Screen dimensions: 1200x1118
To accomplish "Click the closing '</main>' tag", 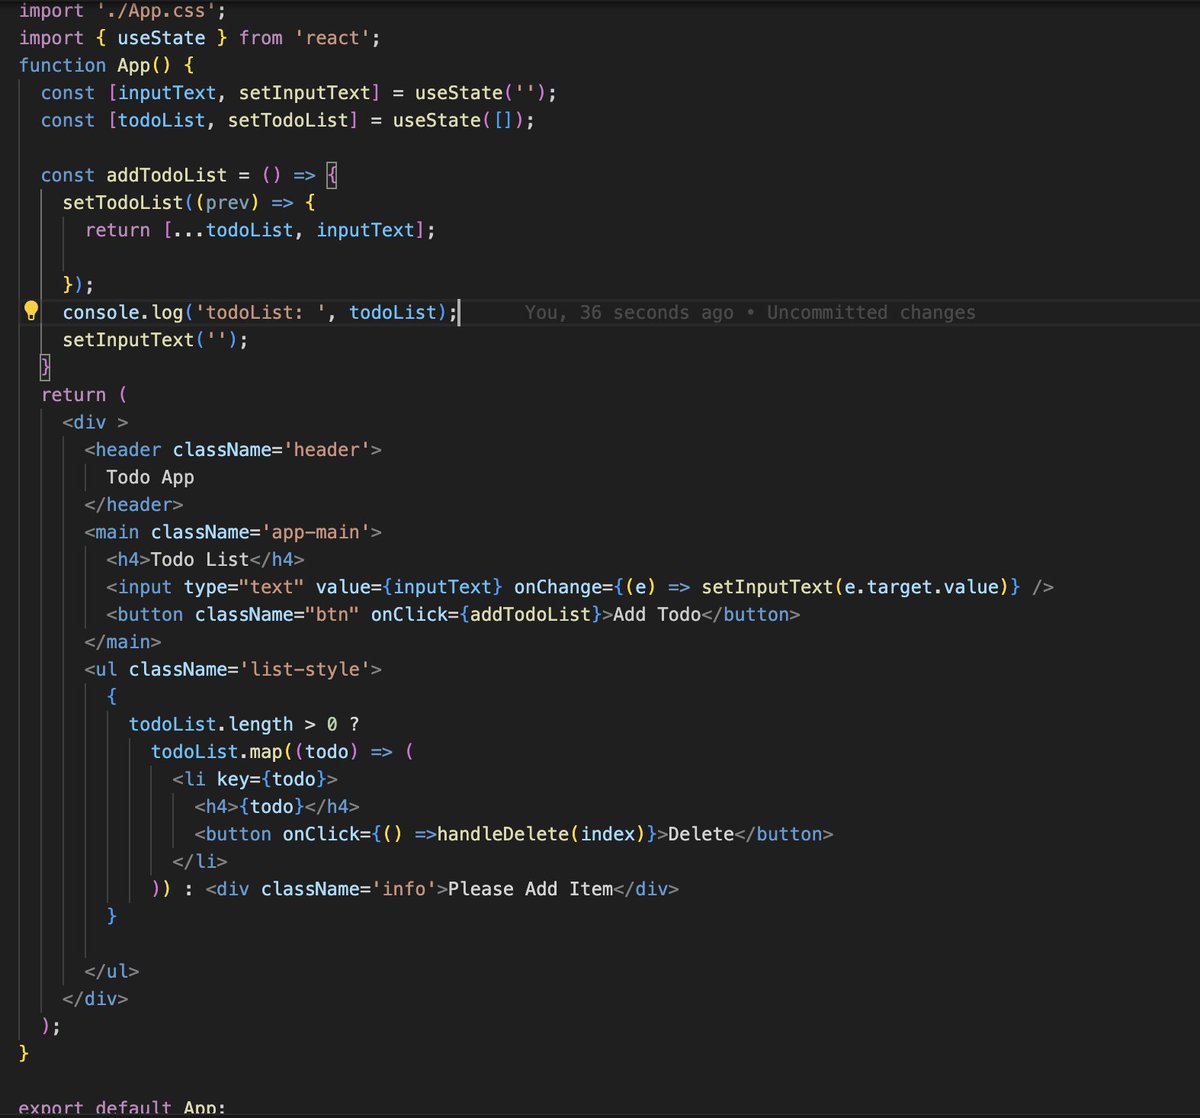I will (x=123, y=642).
